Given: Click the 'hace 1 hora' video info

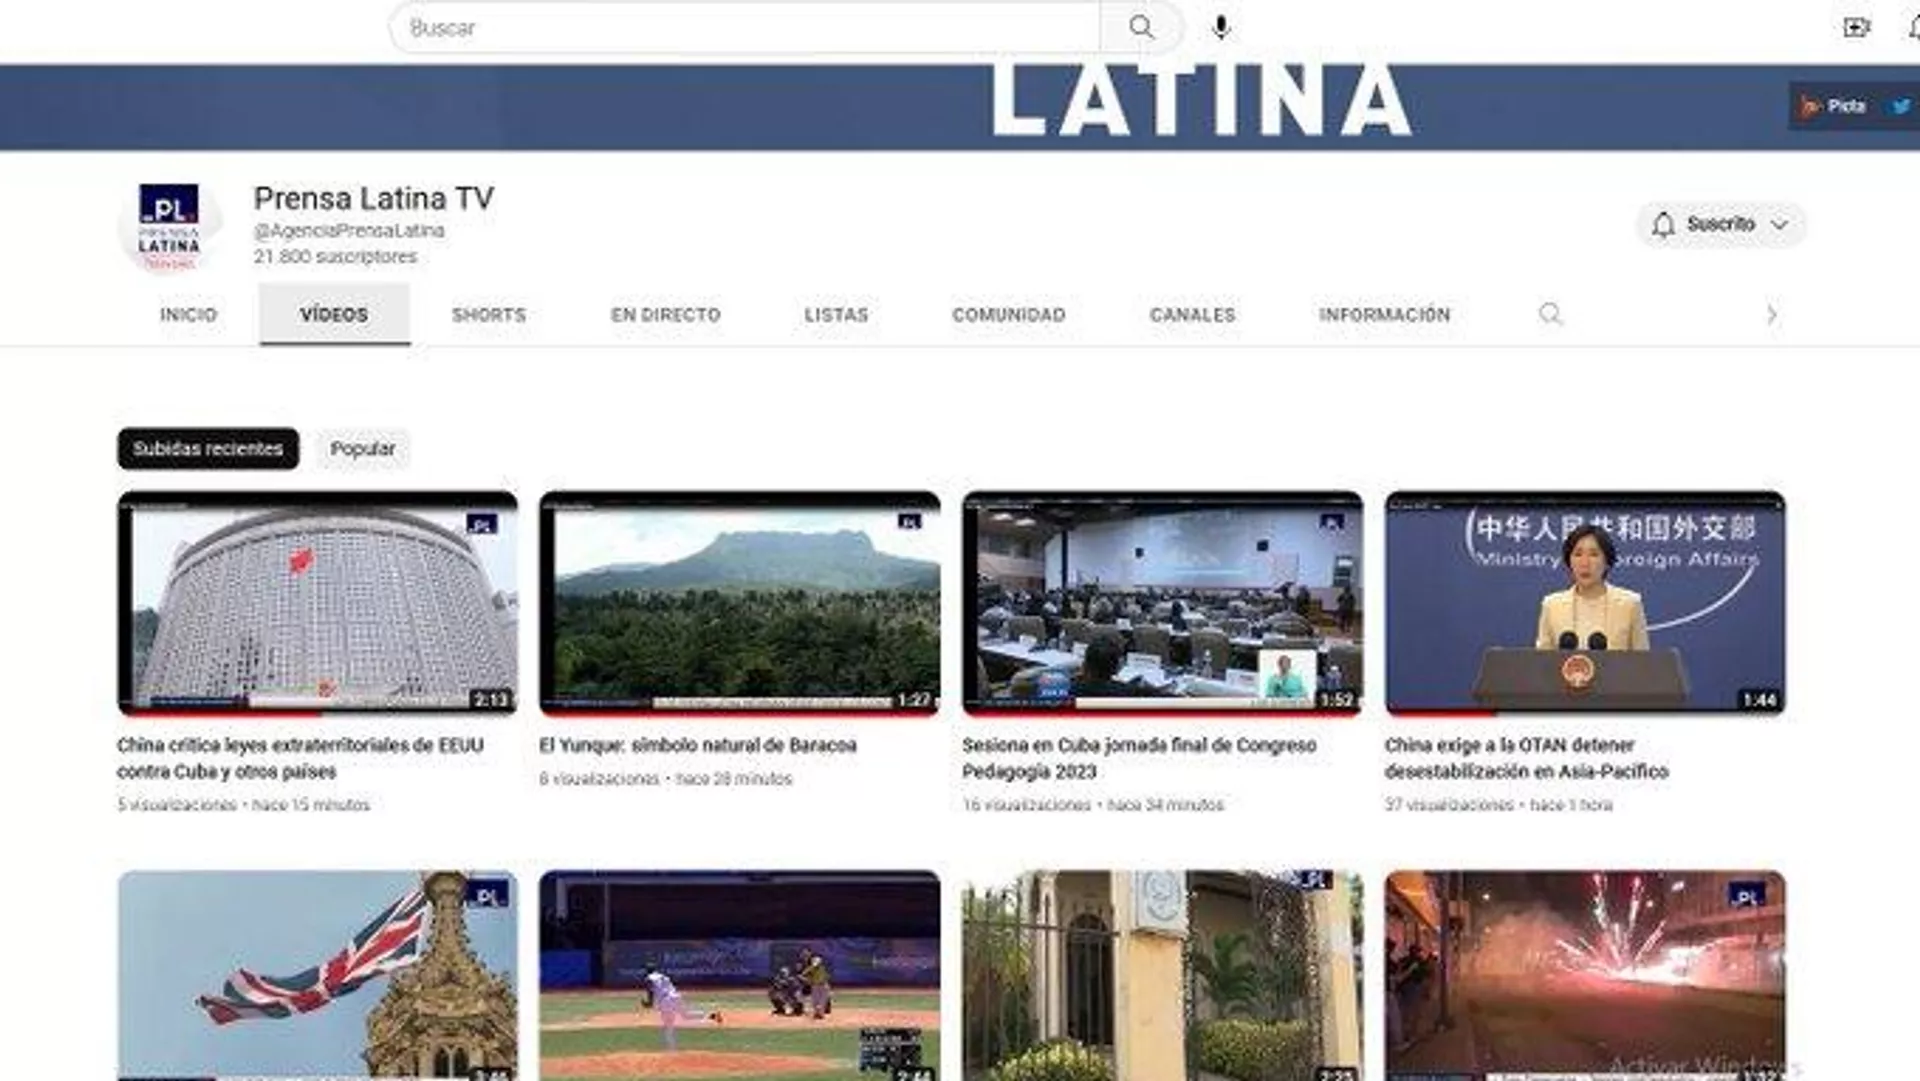Looking at the screenshot, I should 1571,805.
